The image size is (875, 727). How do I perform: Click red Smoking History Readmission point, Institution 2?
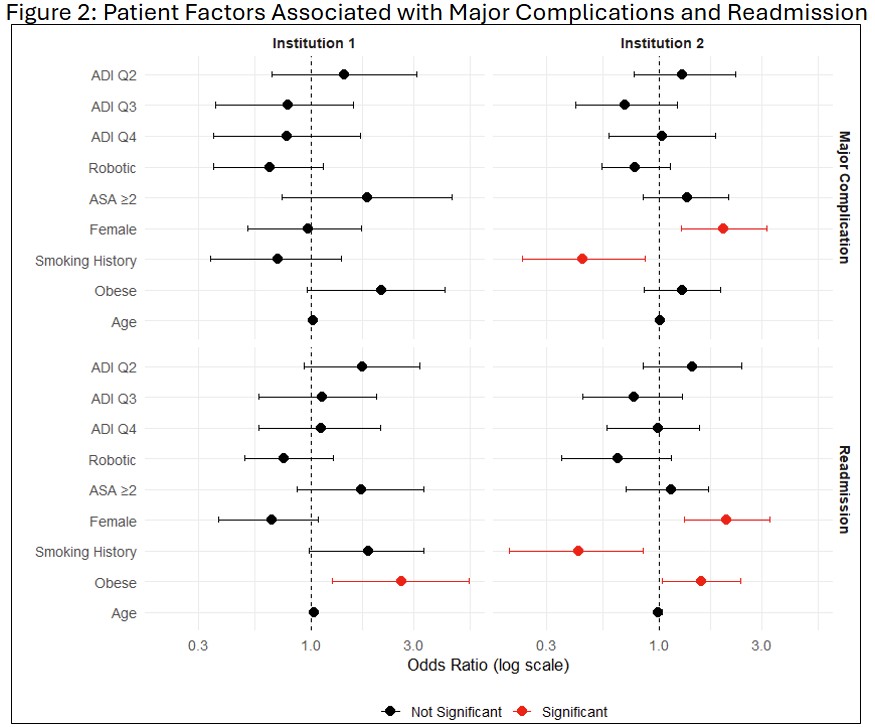point(578,551)
